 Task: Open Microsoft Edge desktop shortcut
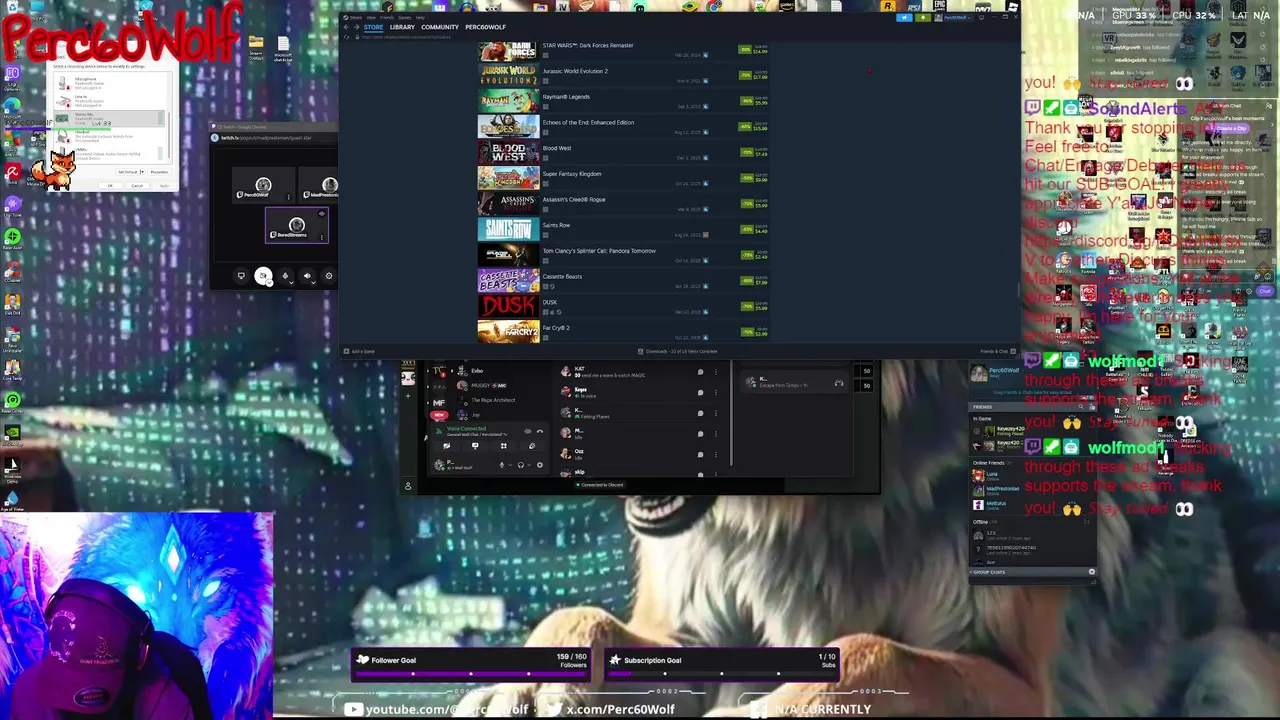pyautogui.click(x=12, y=108)
